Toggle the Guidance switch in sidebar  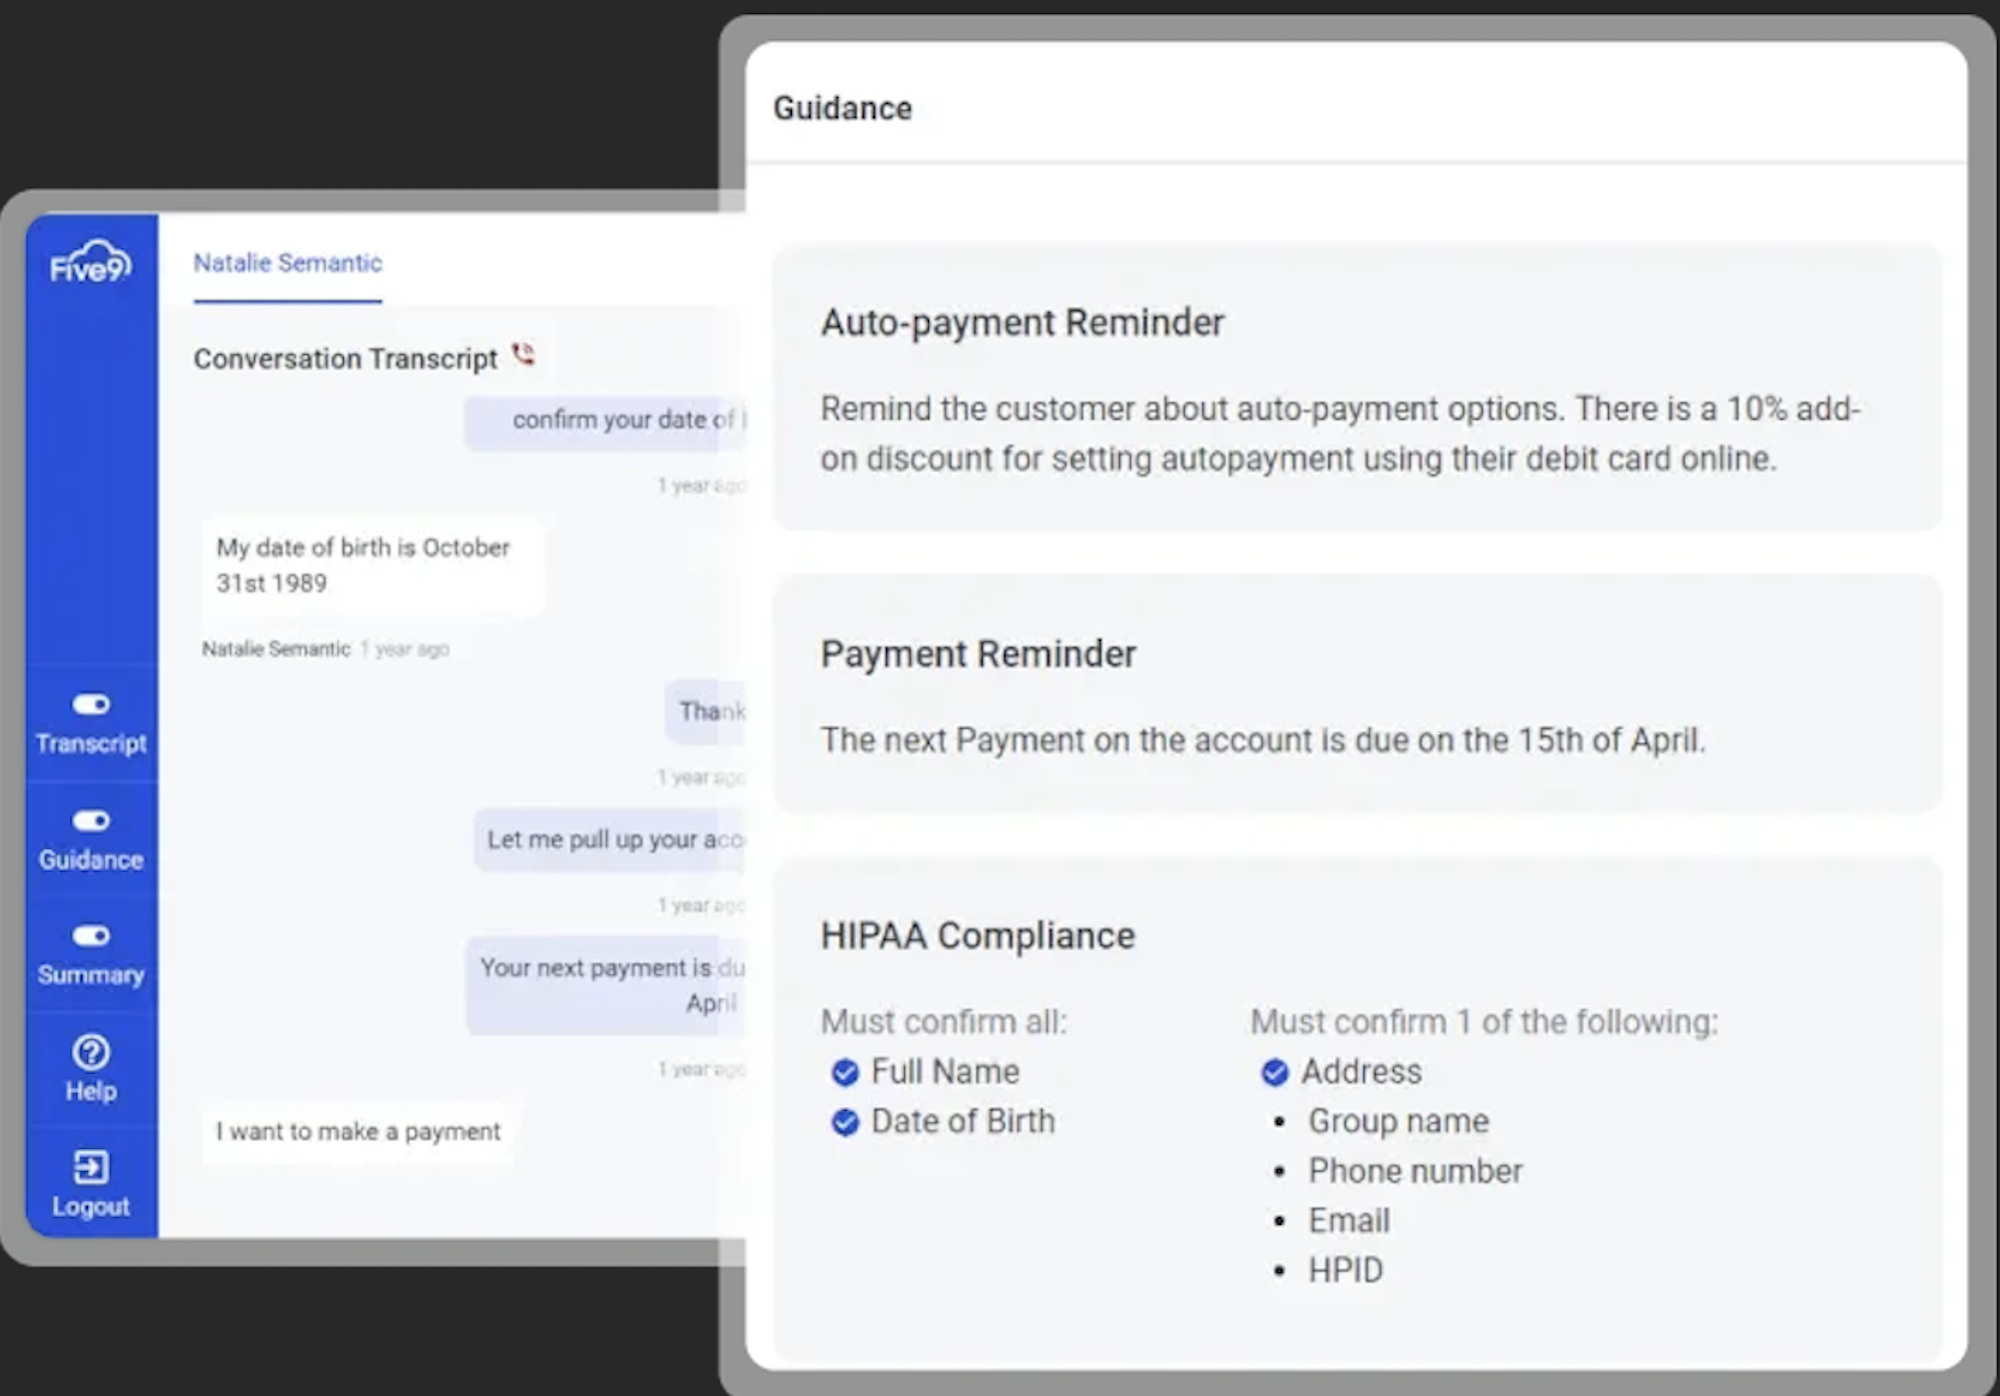click(91, 821)
